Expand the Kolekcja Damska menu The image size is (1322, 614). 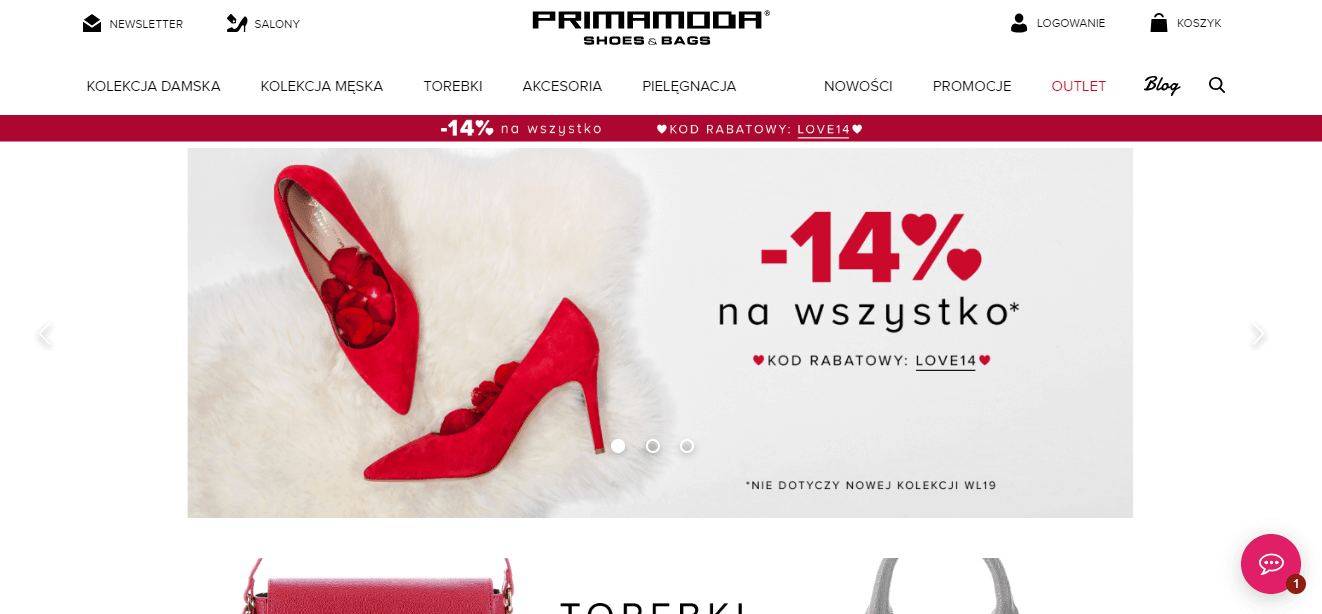click(154, 86)
